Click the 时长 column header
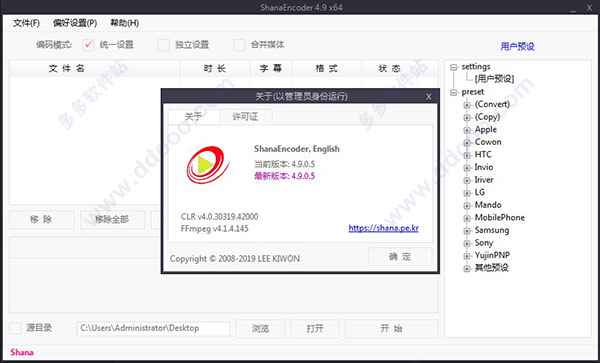Screen dimensions: 600x363 click(215, 68)
